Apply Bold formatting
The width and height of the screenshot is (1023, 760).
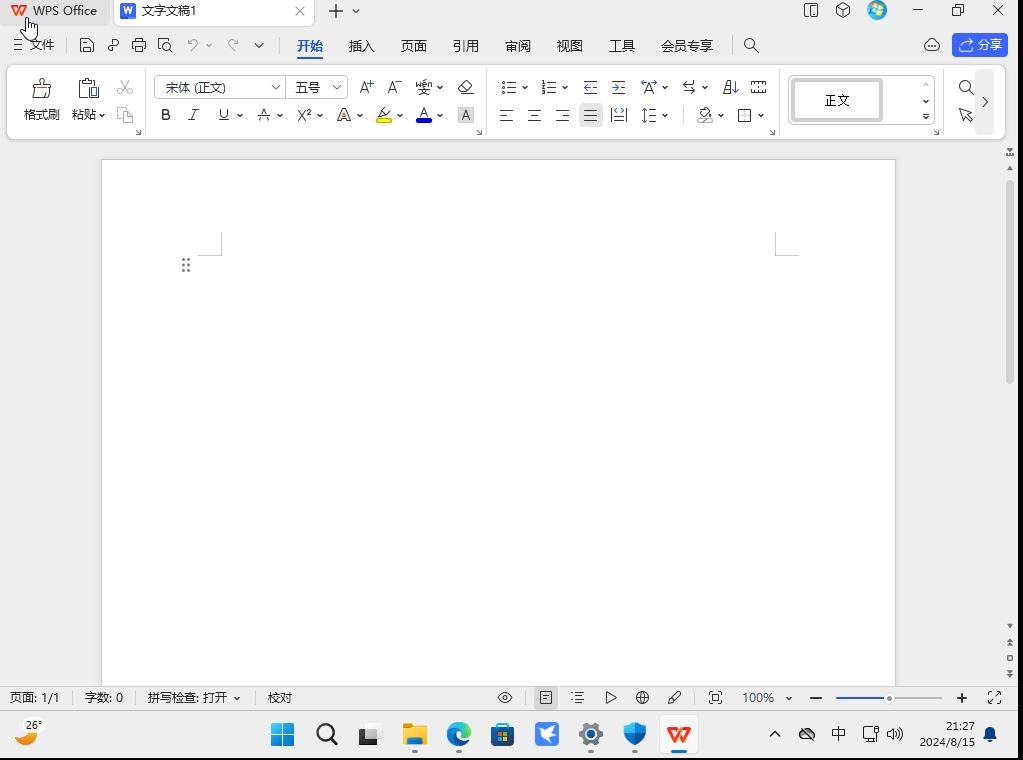tap(165, 115)
